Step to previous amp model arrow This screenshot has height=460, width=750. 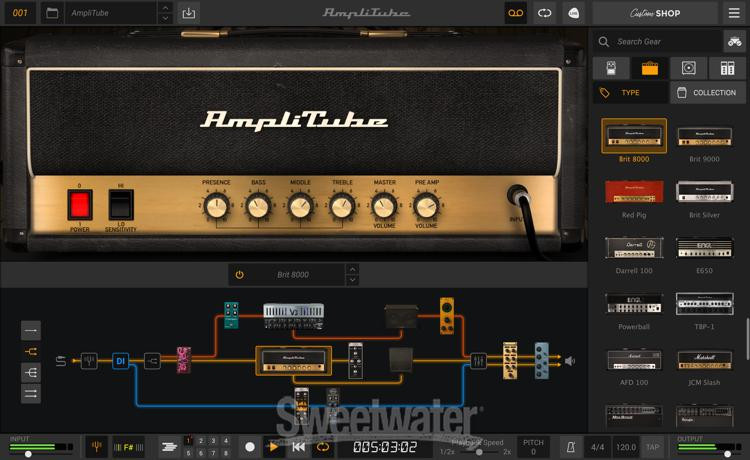click(x=353, y=269)
